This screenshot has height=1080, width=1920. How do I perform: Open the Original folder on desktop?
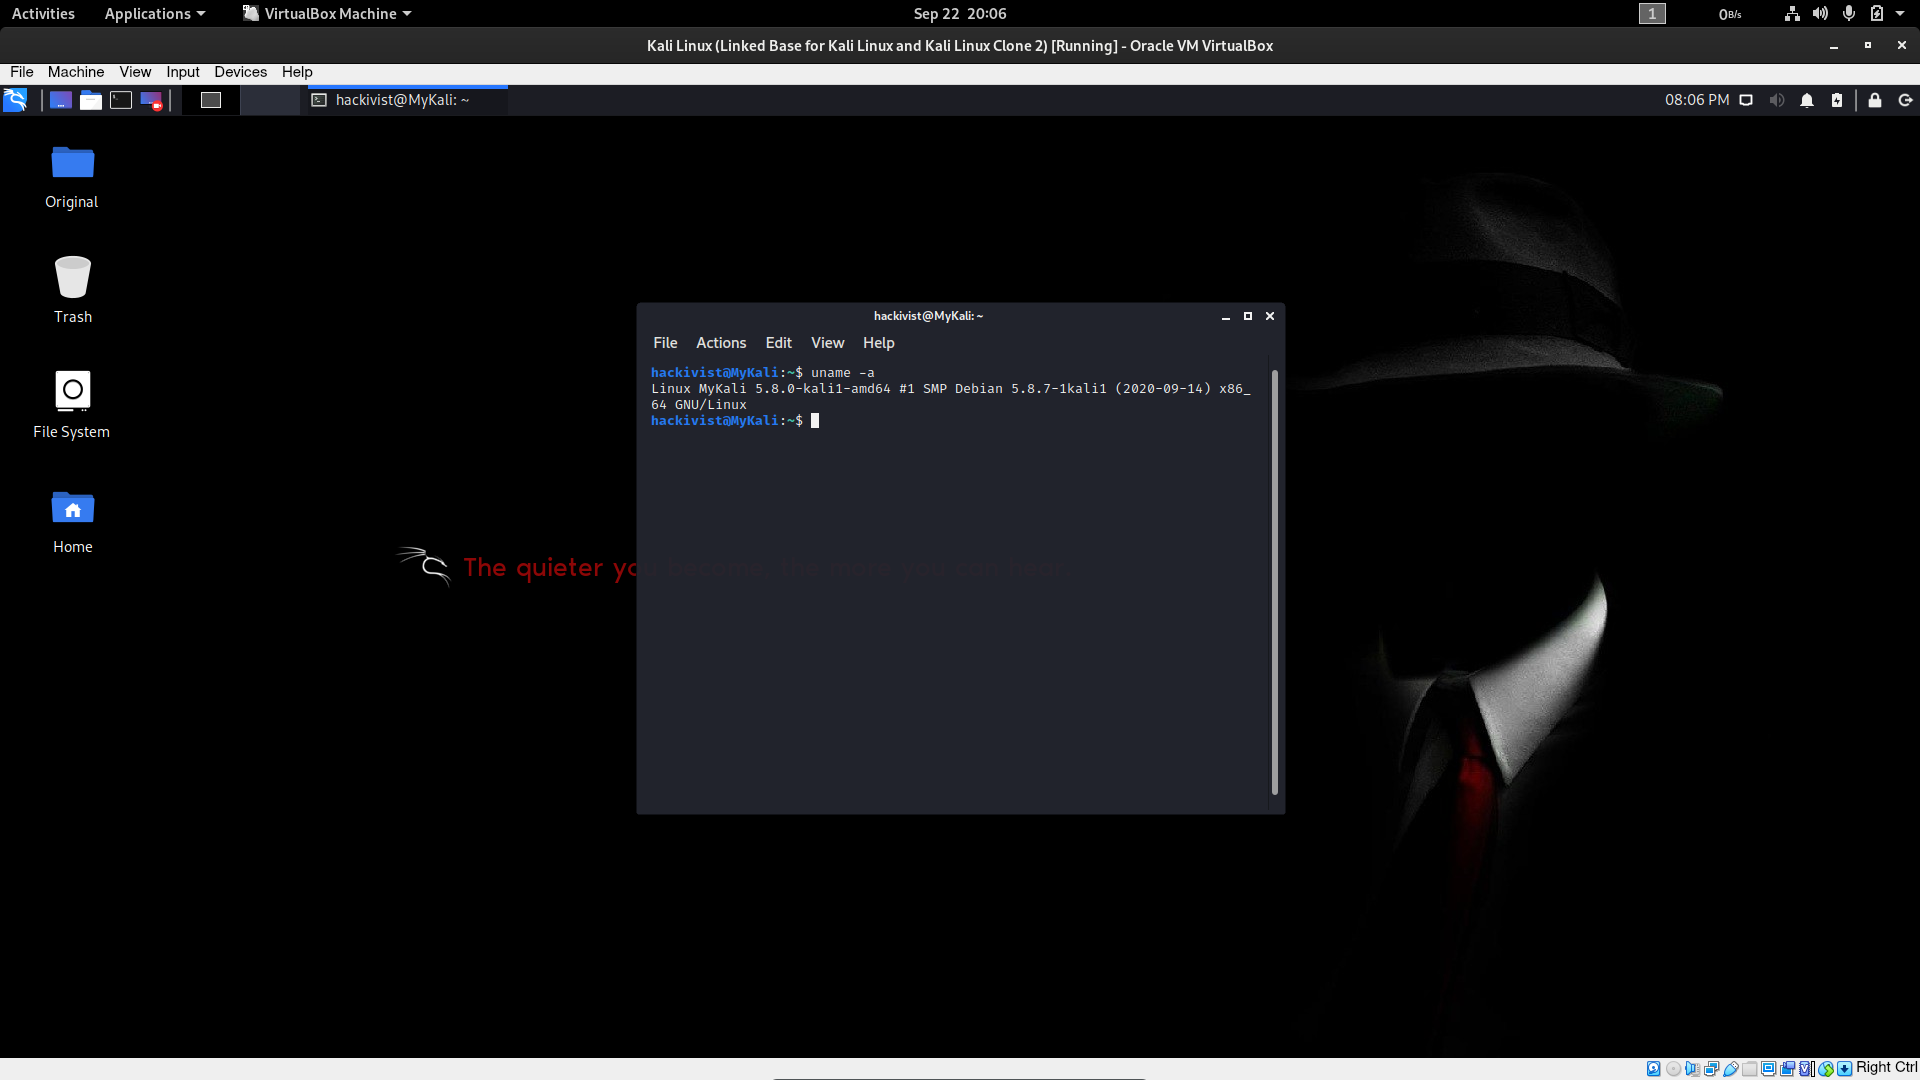click(x=72, y=164)
